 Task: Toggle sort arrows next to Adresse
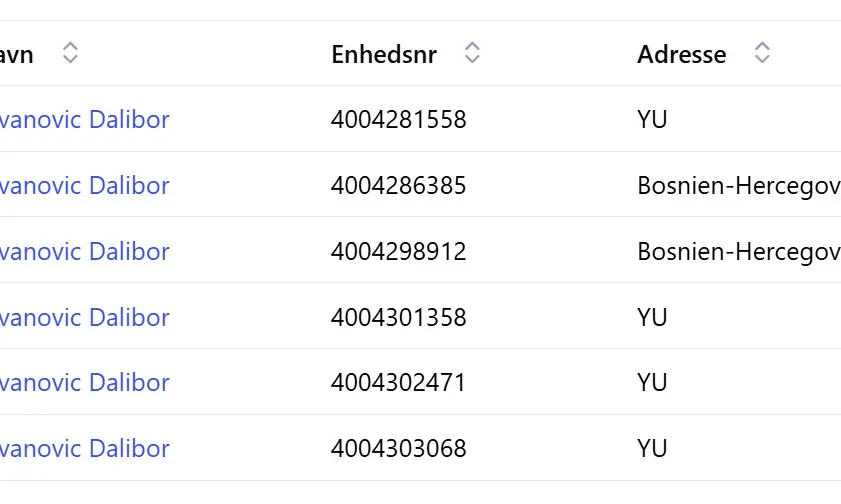(762, 54)
